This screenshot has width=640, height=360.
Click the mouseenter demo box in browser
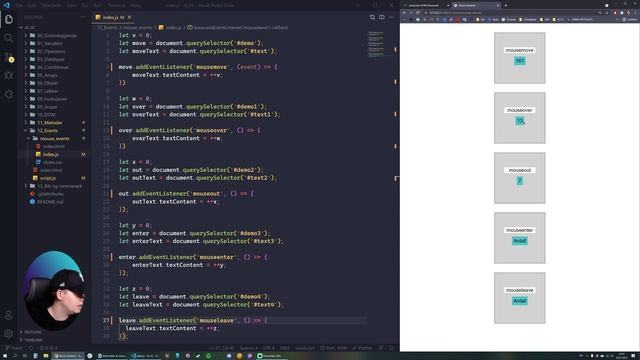[520, 238]
